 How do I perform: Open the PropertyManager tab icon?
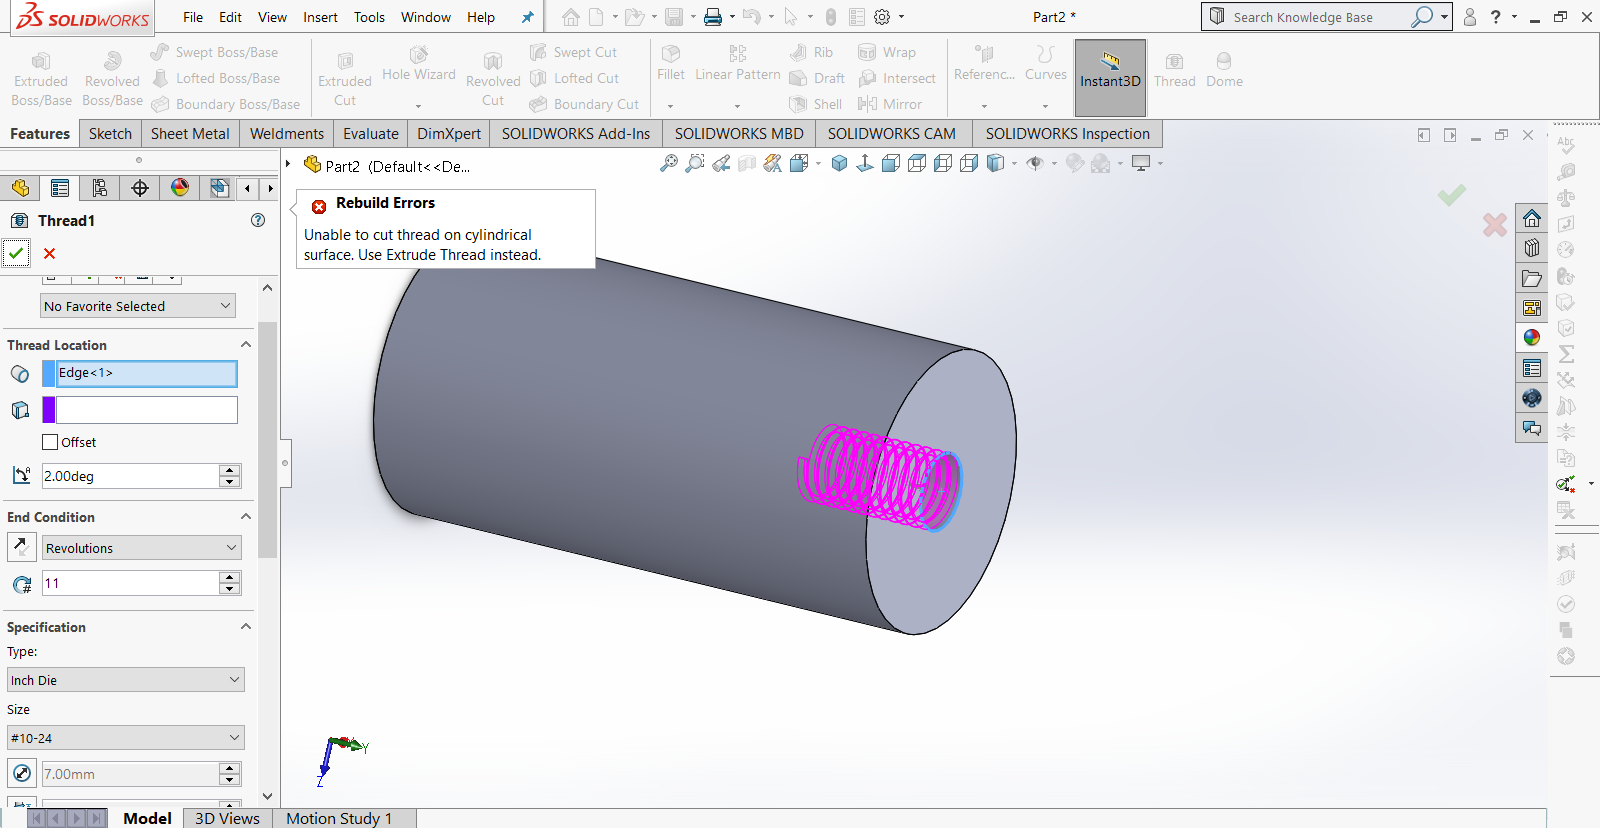coord(60,188)
